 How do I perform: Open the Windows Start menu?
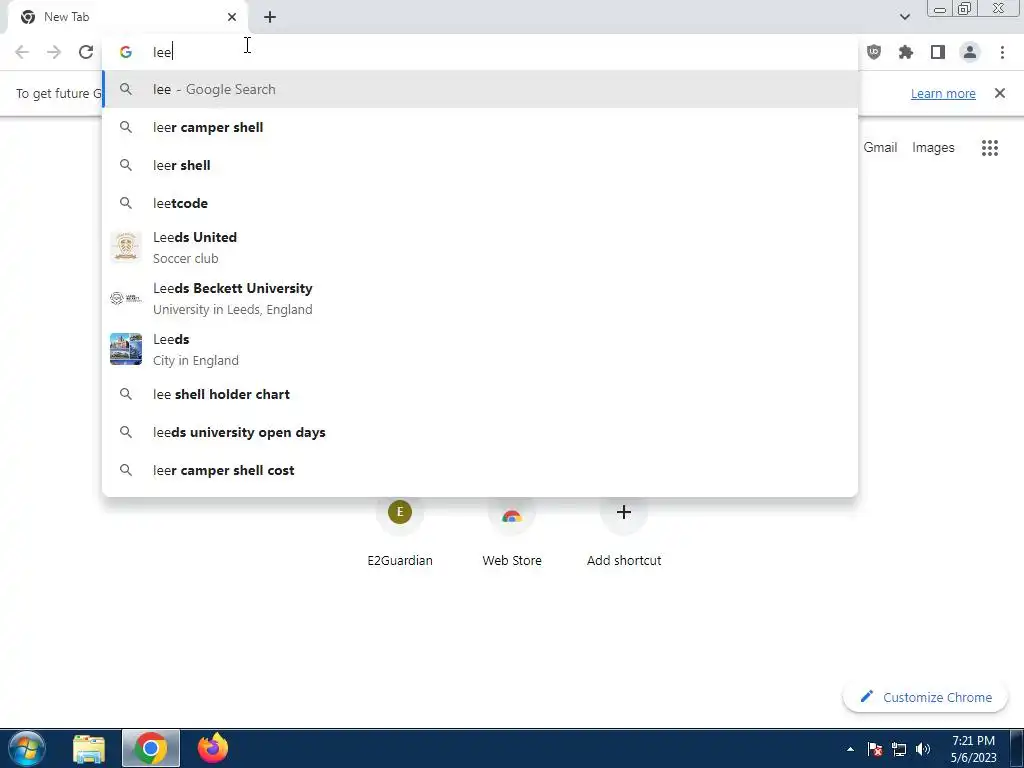(27, 748)
